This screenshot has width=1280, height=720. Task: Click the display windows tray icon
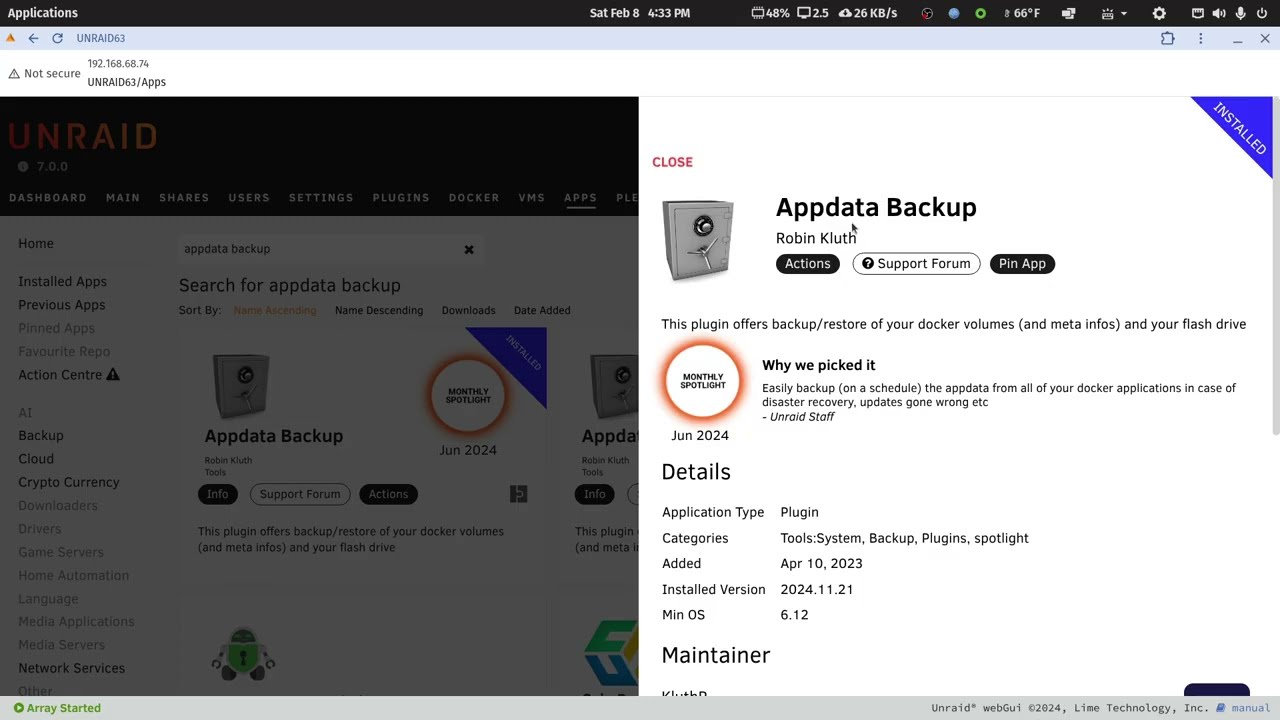point(1068,13)
